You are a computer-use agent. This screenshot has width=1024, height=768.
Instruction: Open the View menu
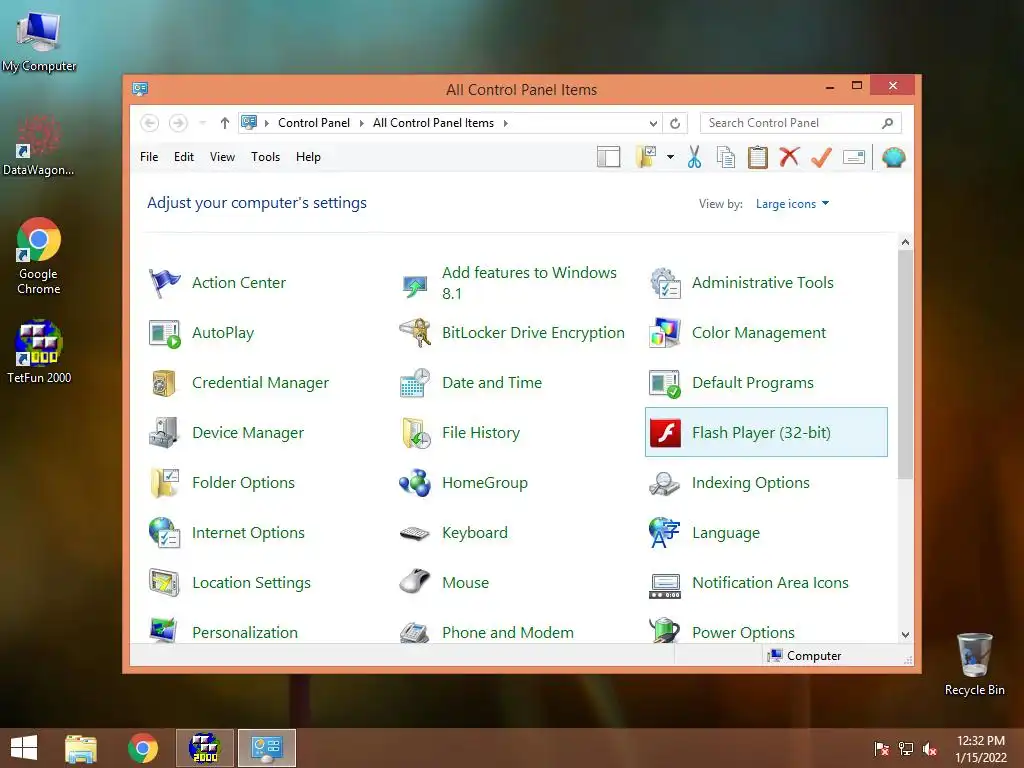point(222,157)
